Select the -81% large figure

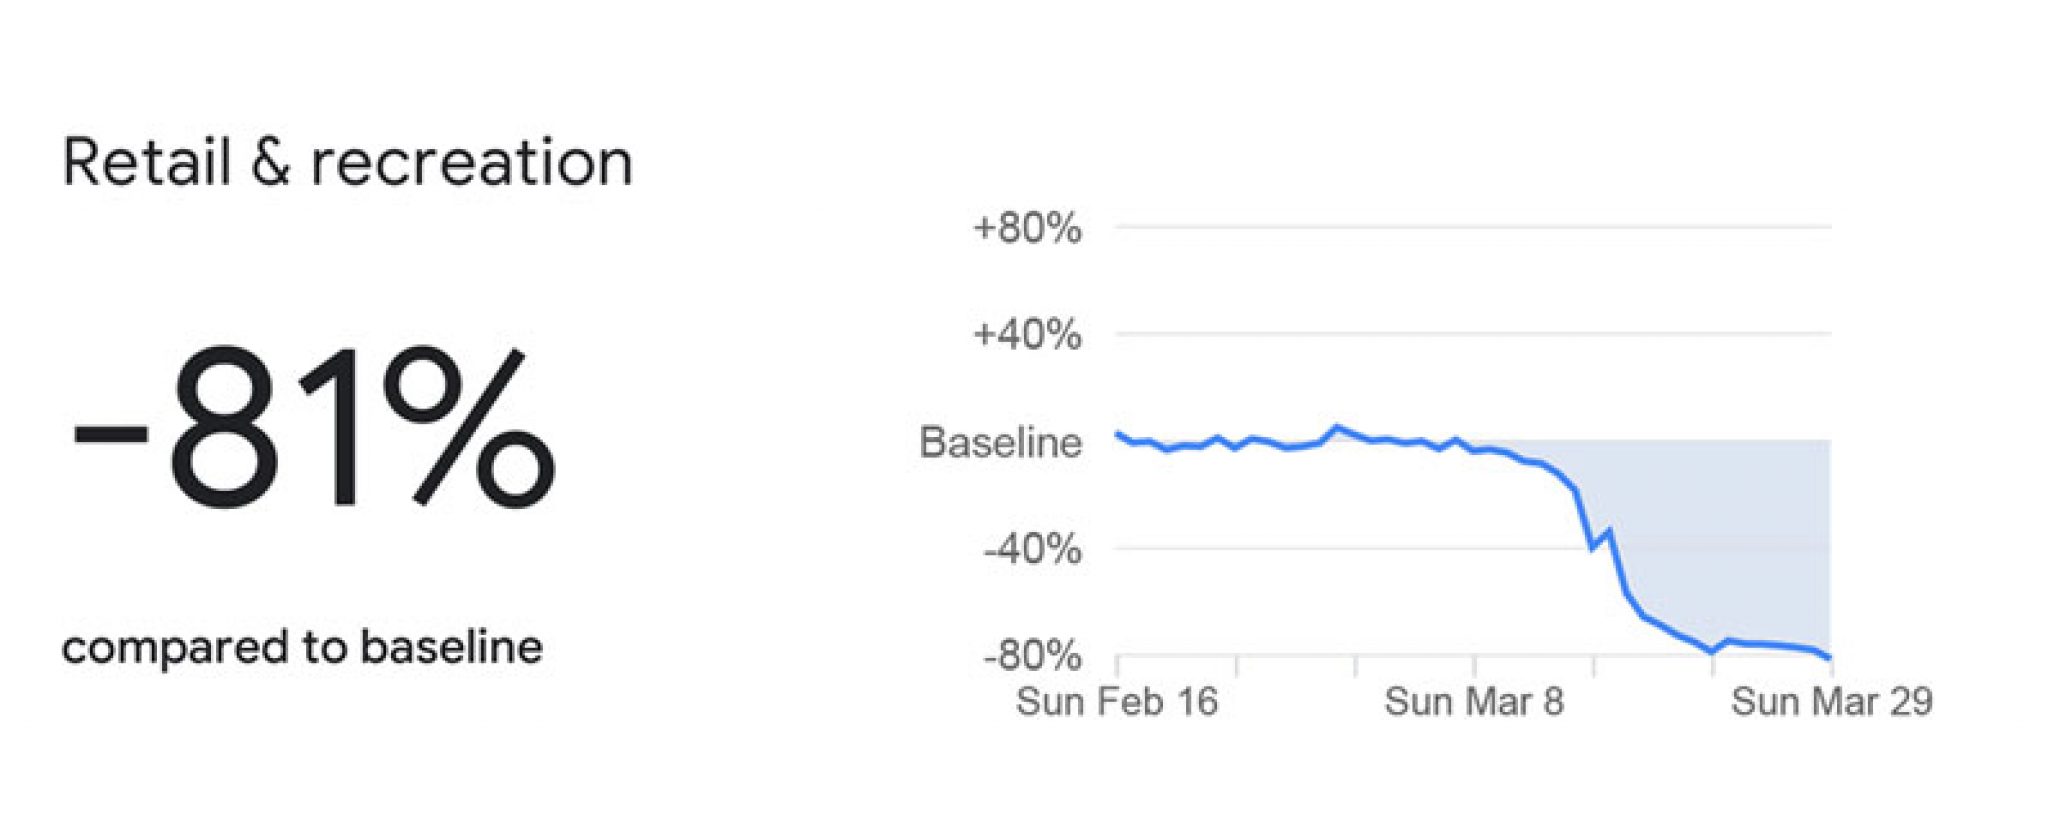pos(313,428)
